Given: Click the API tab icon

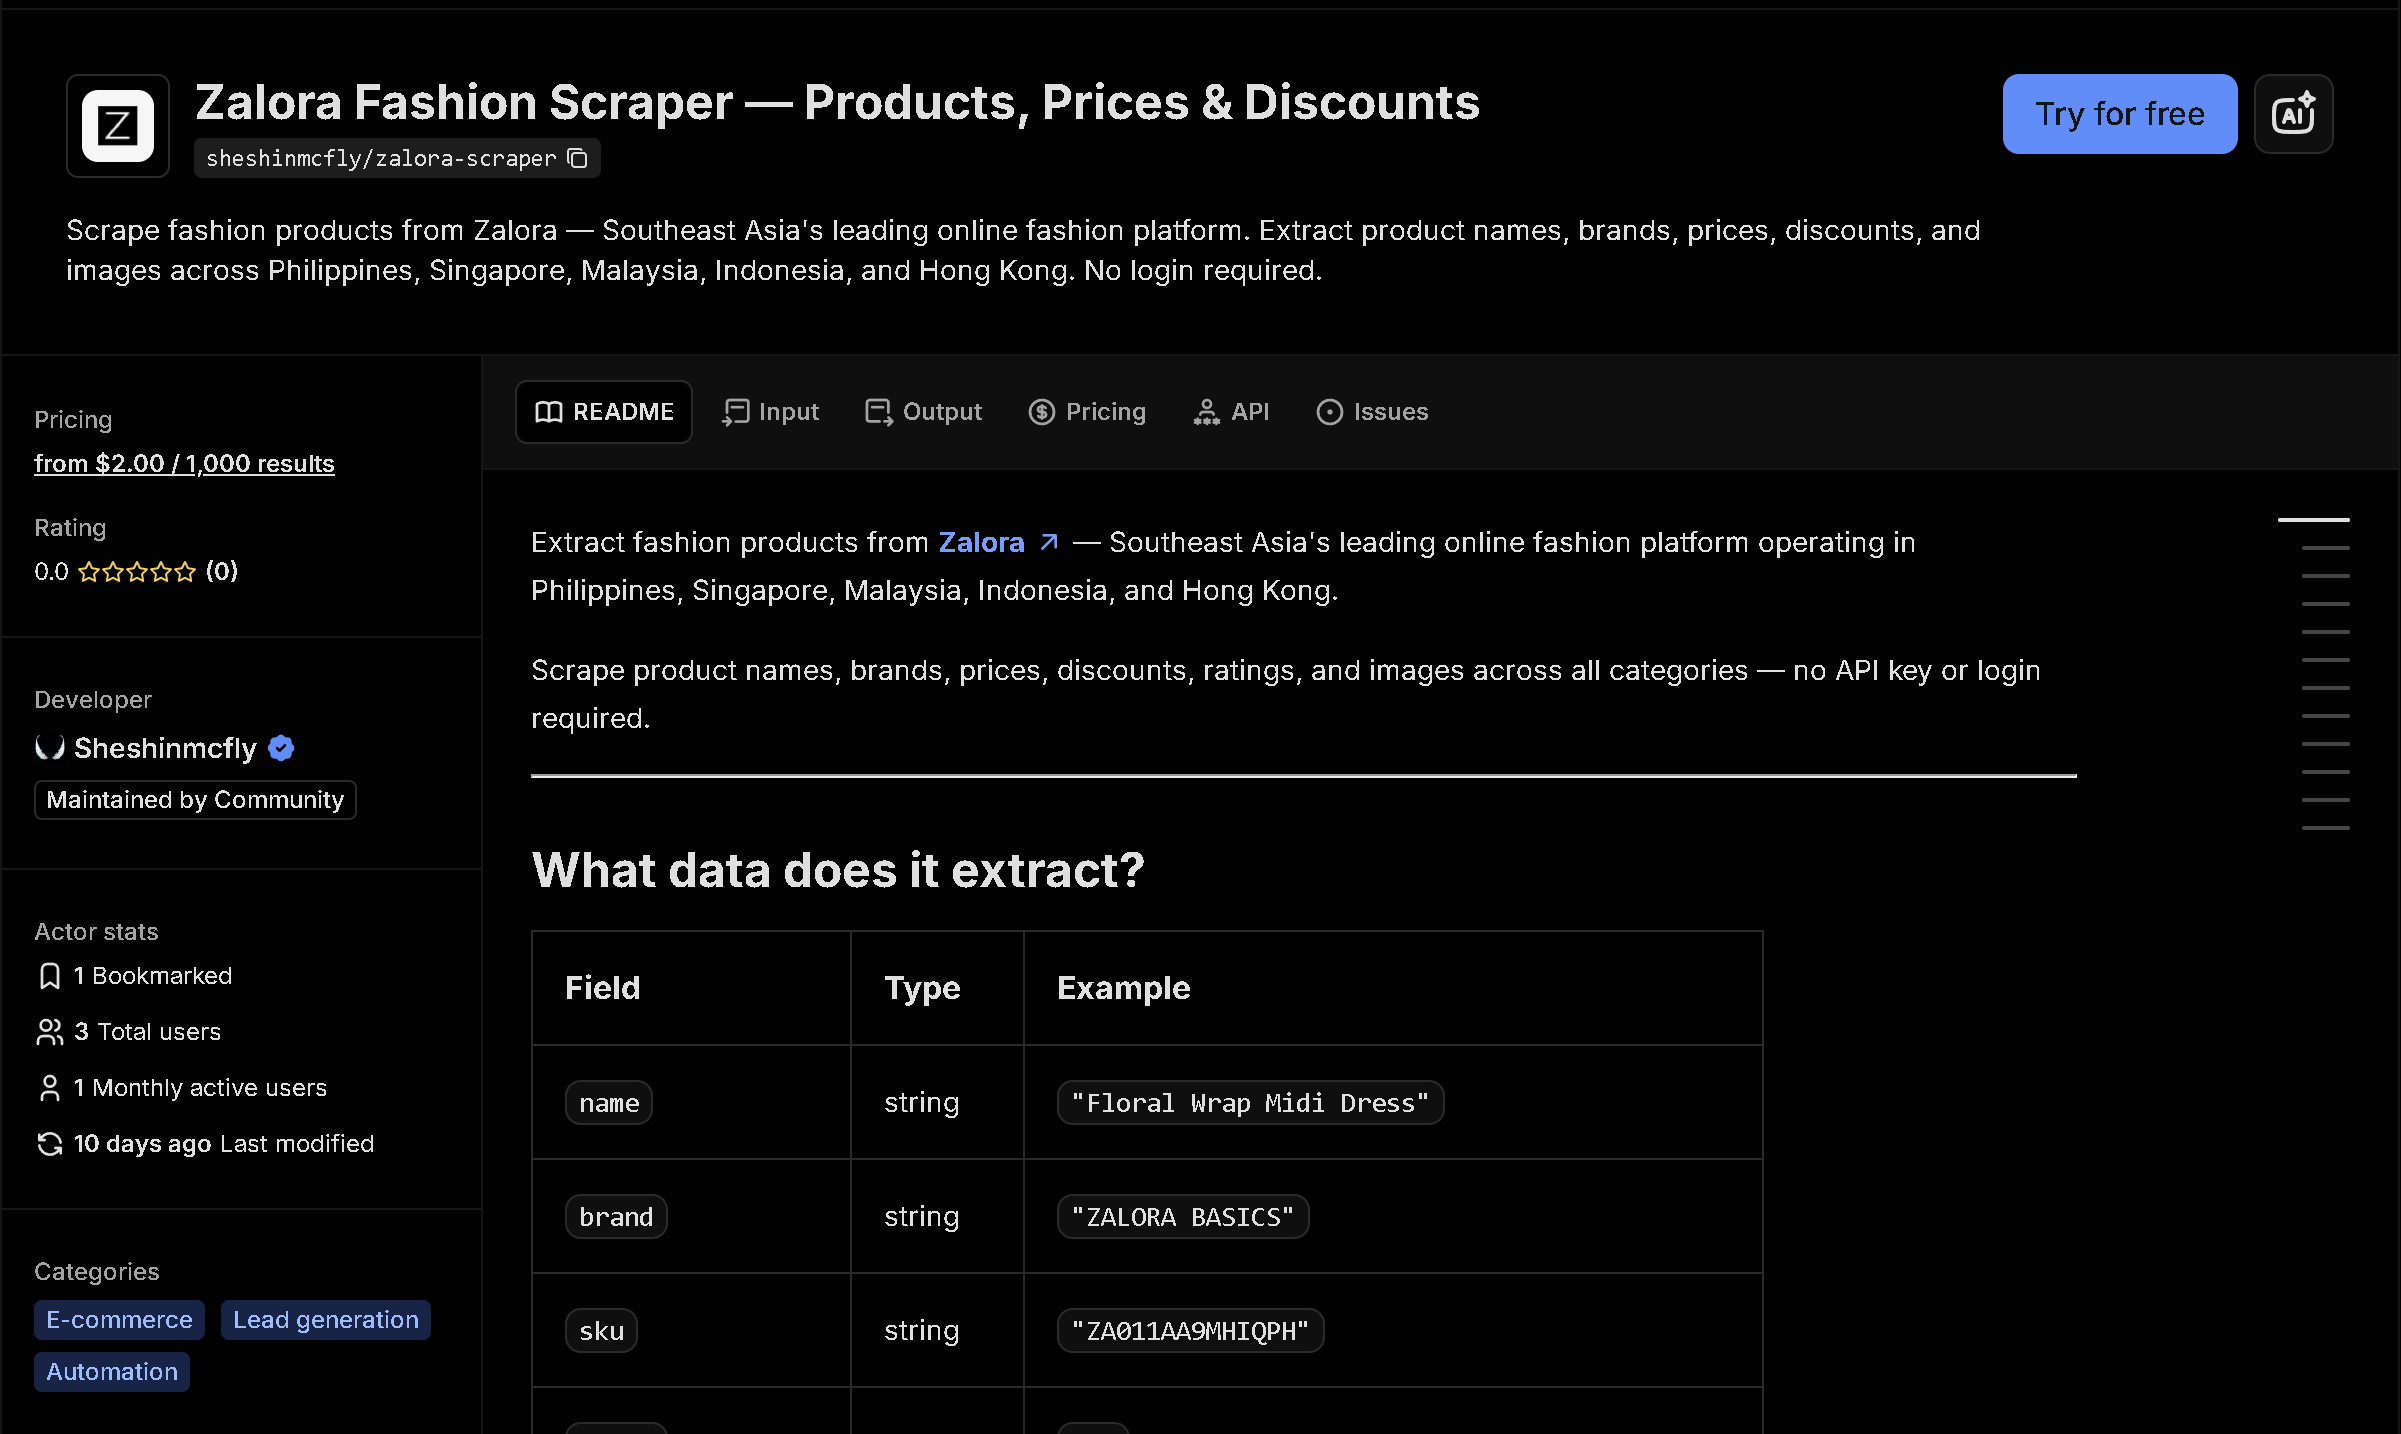Looking at the screenshot, I should click(x=1207, y=412).
